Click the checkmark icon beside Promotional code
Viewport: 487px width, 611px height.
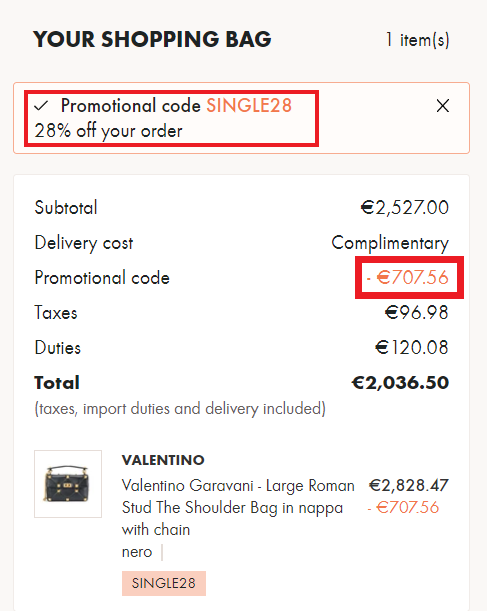click(x=41, y=106)
